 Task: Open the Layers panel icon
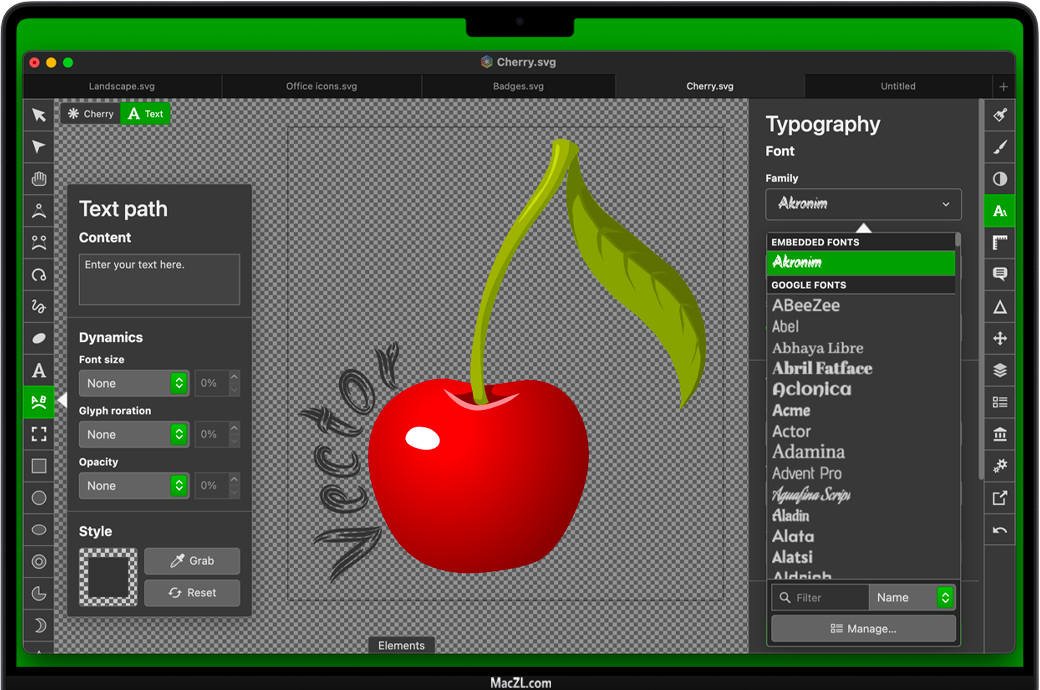(999, 370)
